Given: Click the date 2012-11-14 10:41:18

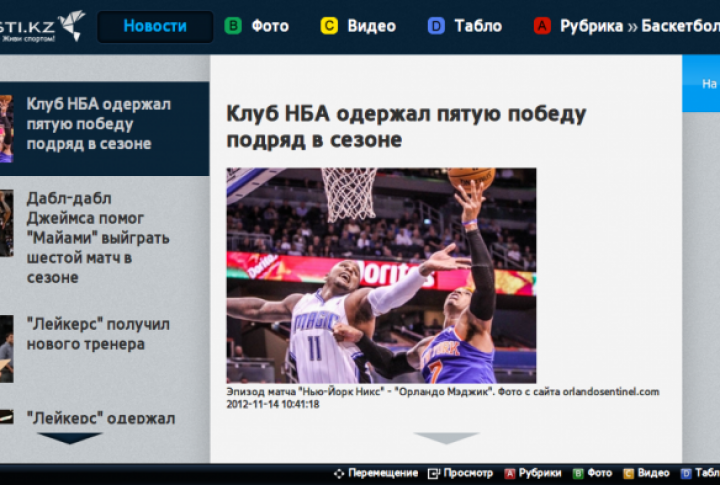Looking at the screenshot, I should tap(273, 404).
